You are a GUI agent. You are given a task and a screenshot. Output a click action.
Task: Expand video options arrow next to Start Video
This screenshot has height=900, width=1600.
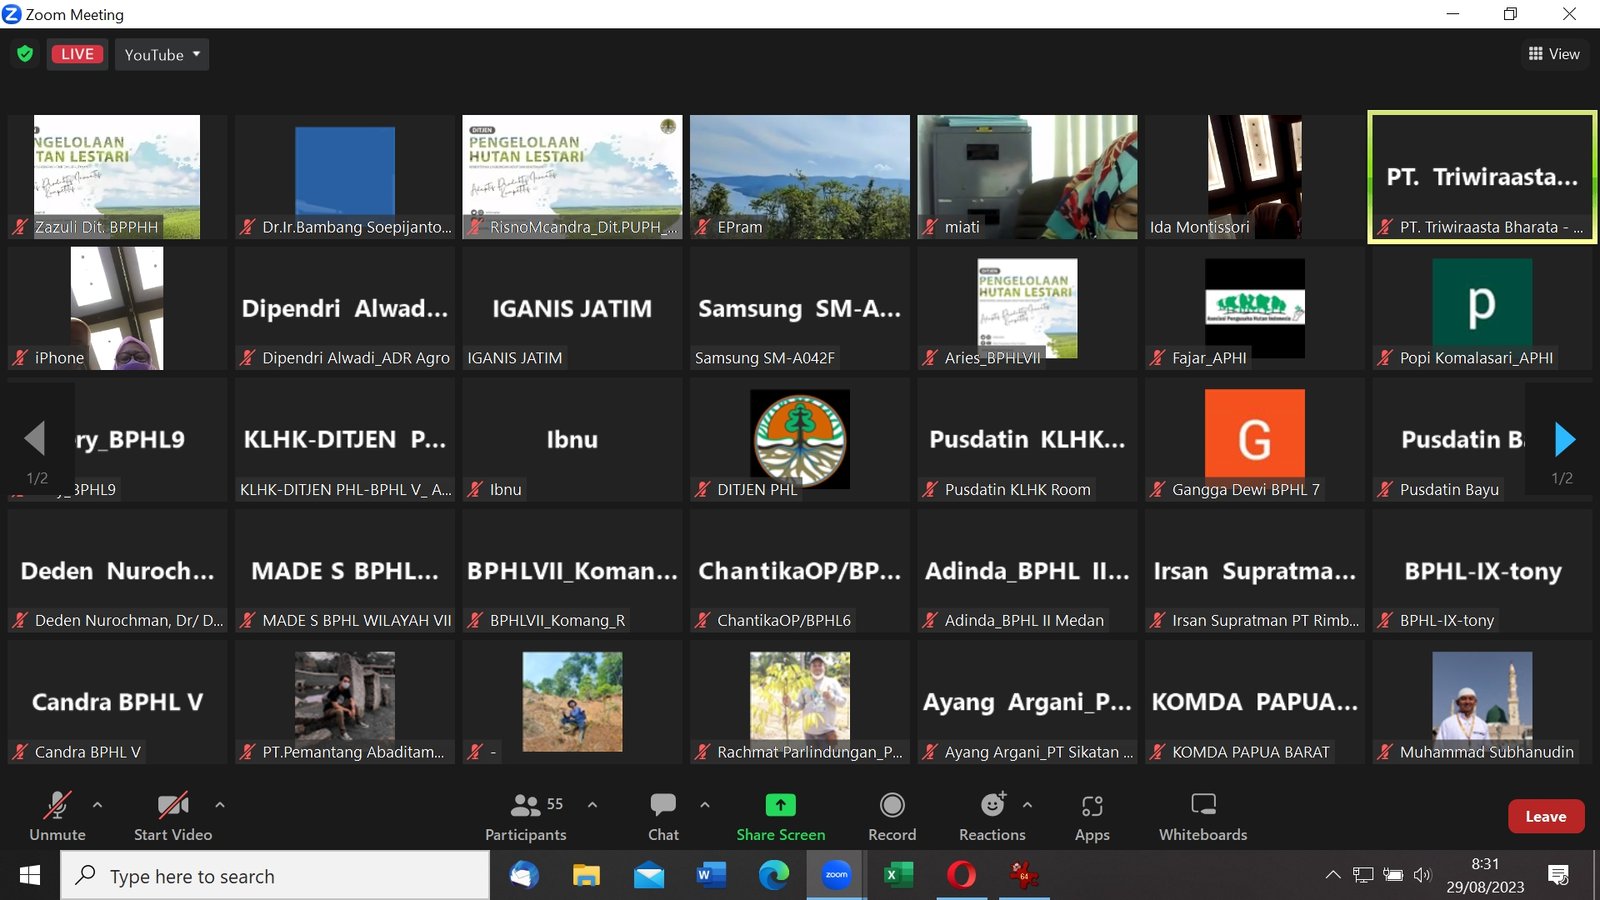pos(219,804)
